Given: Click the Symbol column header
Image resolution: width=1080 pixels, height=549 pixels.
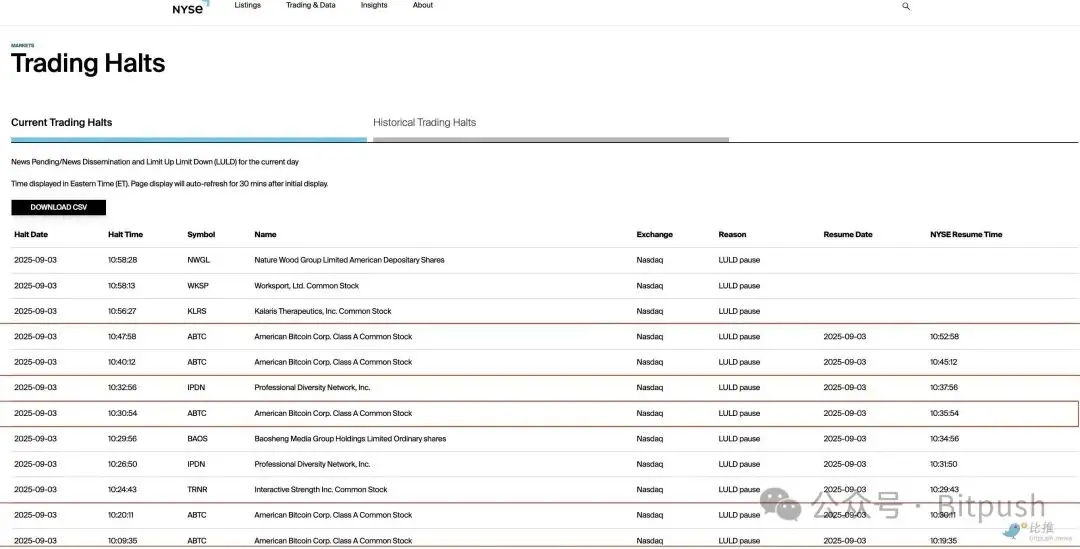Looking at the screenshot, I should (201, 235).
